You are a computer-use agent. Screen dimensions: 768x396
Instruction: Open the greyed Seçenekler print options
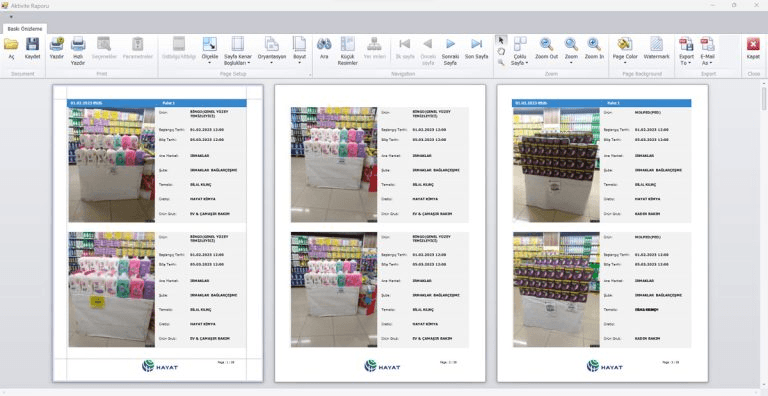pos(104,49)
